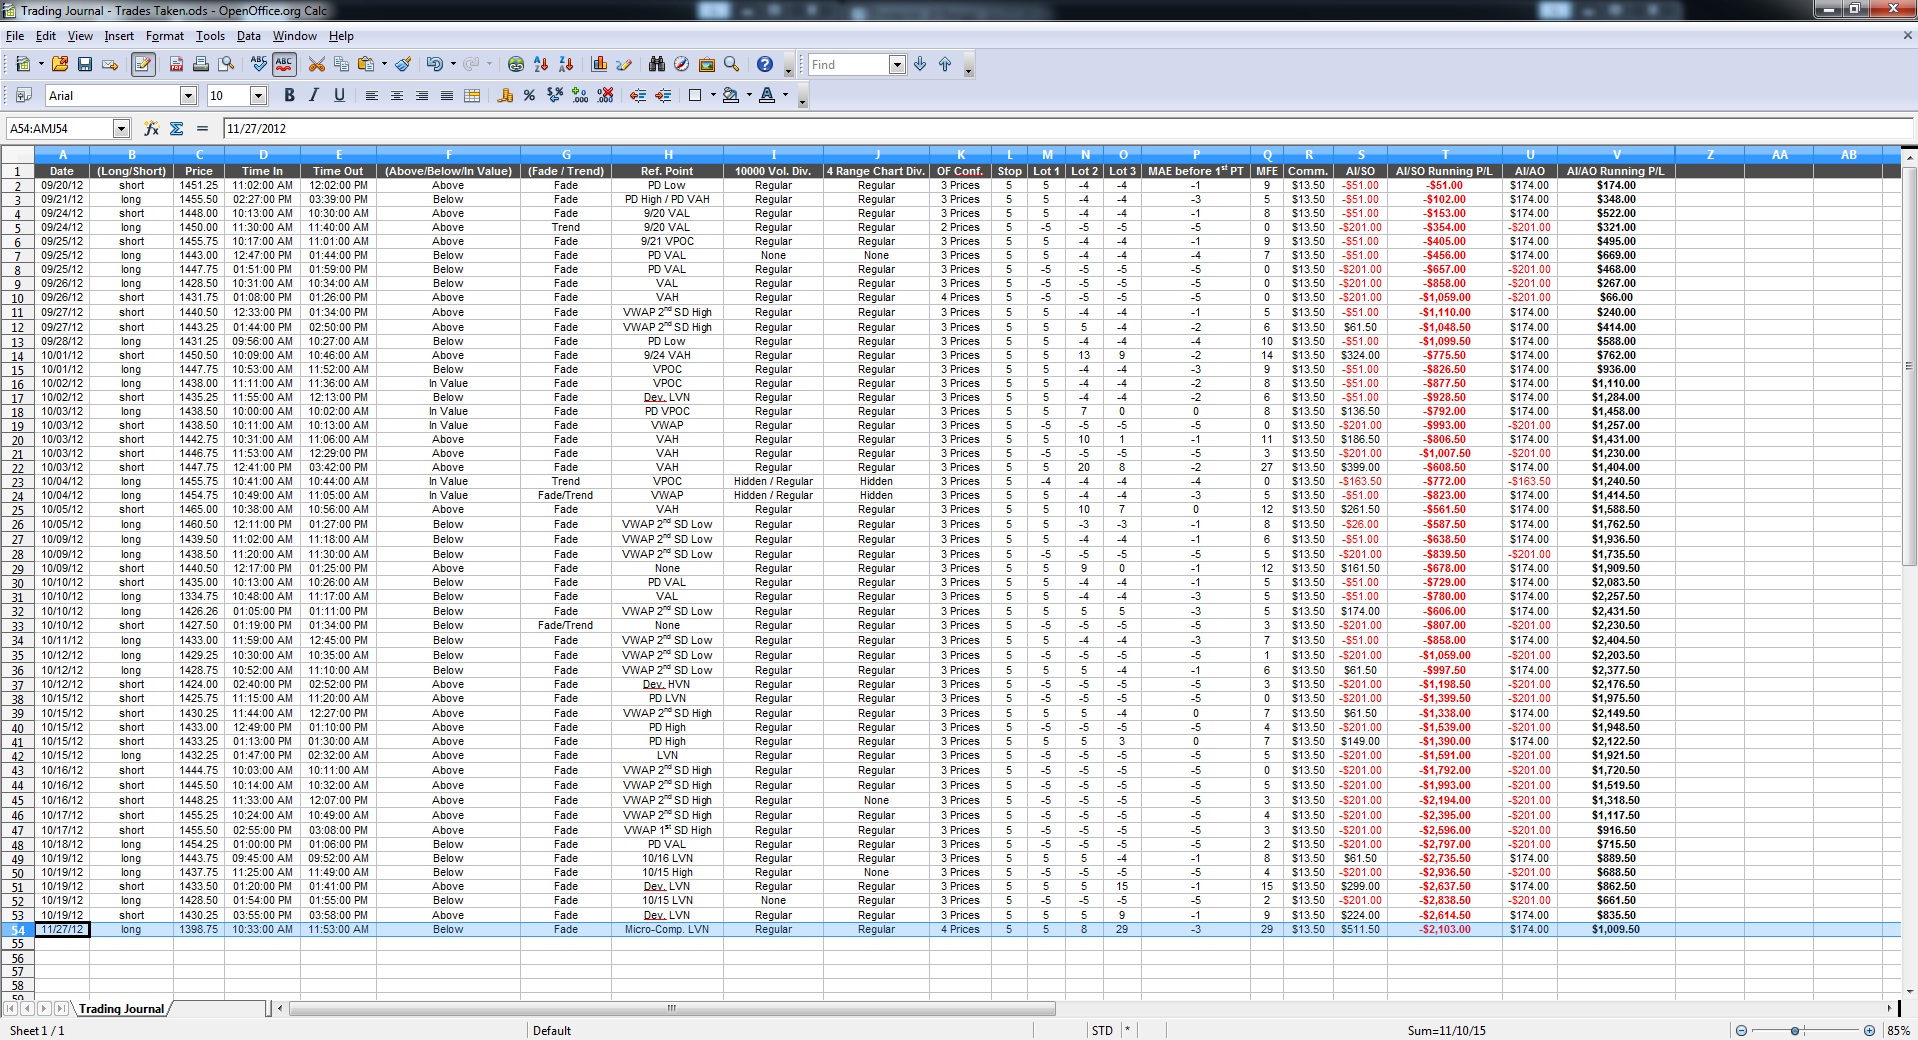
Task: Toggle Bold formatting
Action: pos(289,95)
